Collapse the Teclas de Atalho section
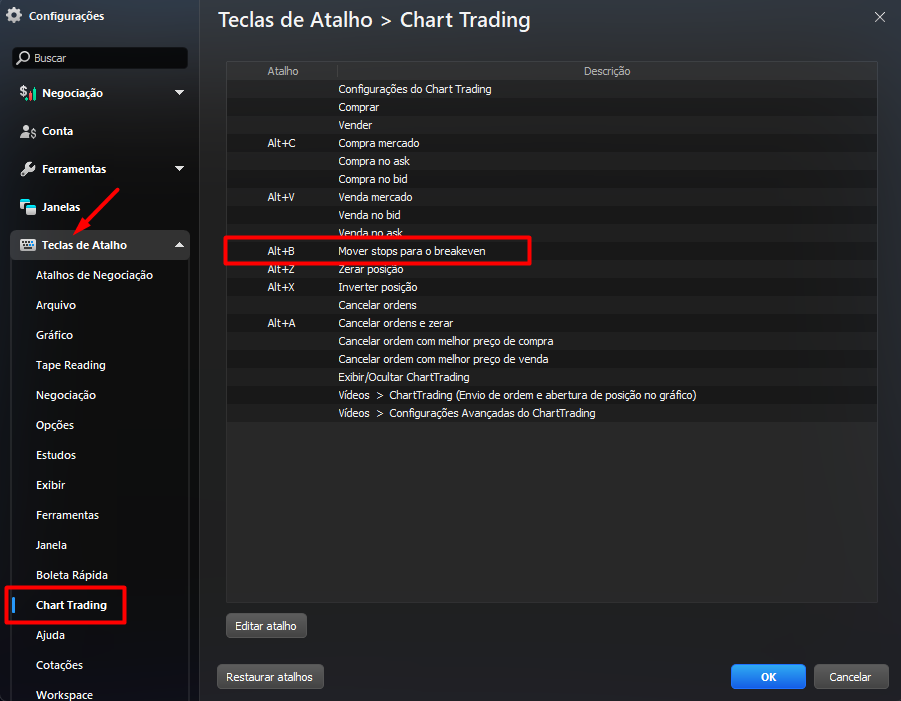The width and height of the screenshot is (901, 701). pos(179,245)
